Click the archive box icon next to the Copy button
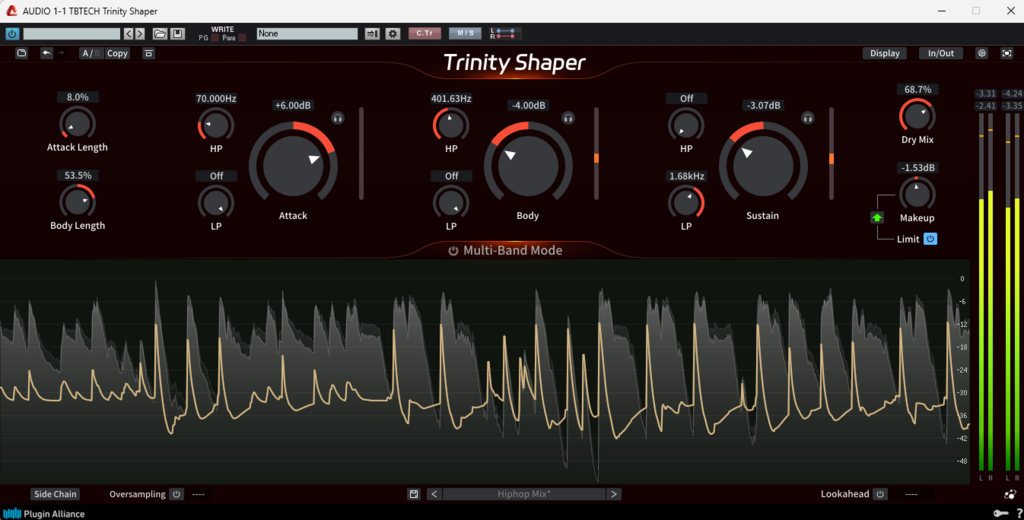1024x520 pixels. click(x=149, y=54)
